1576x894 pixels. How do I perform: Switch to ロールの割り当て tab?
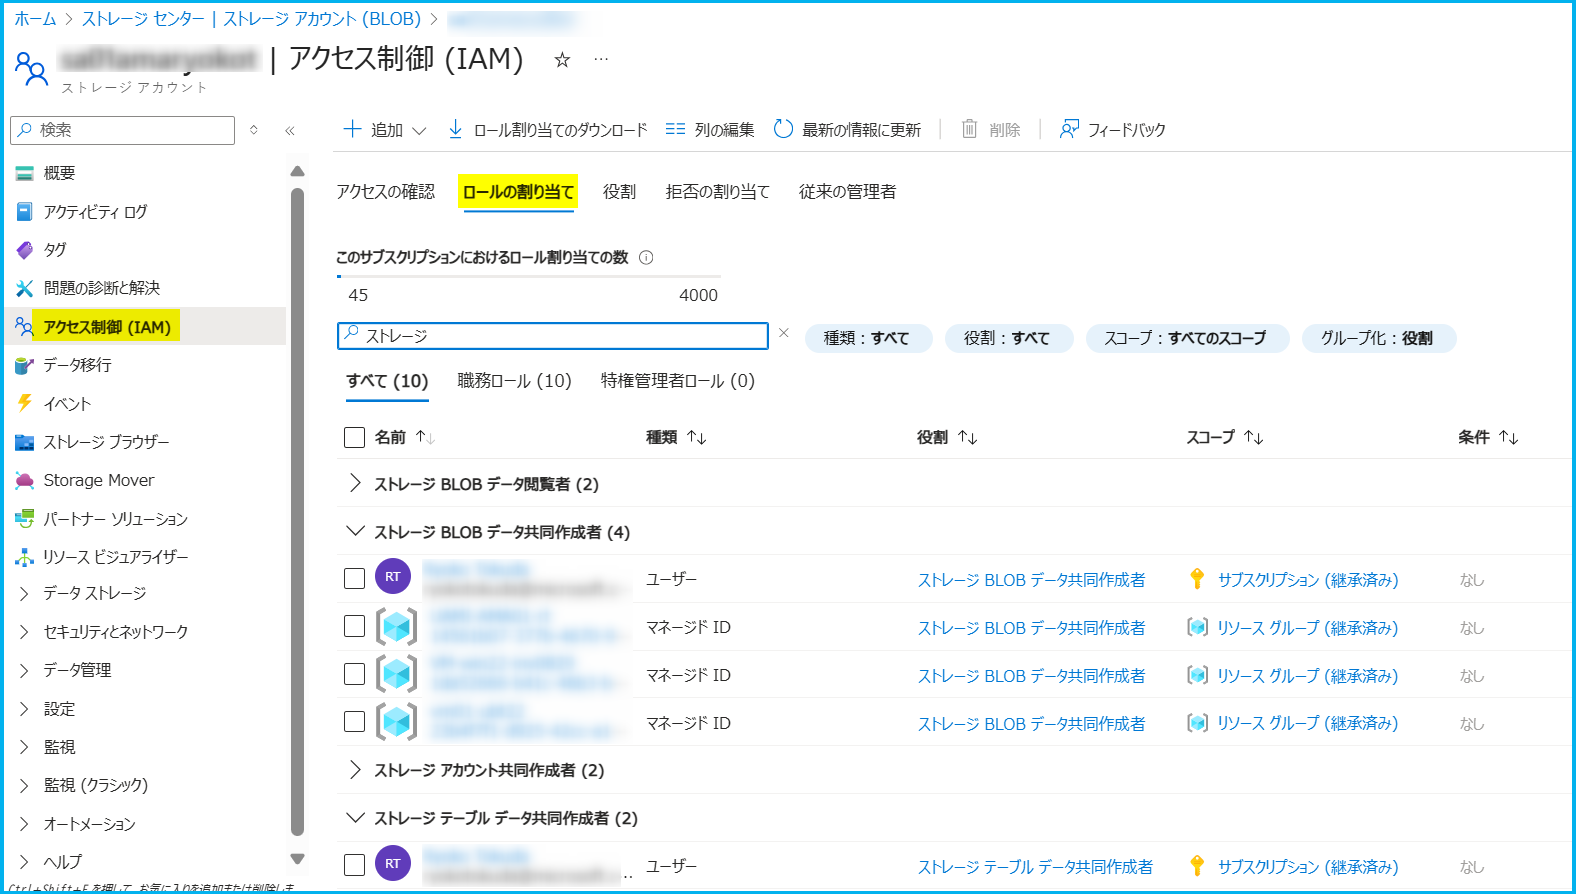tap(518, 192)
